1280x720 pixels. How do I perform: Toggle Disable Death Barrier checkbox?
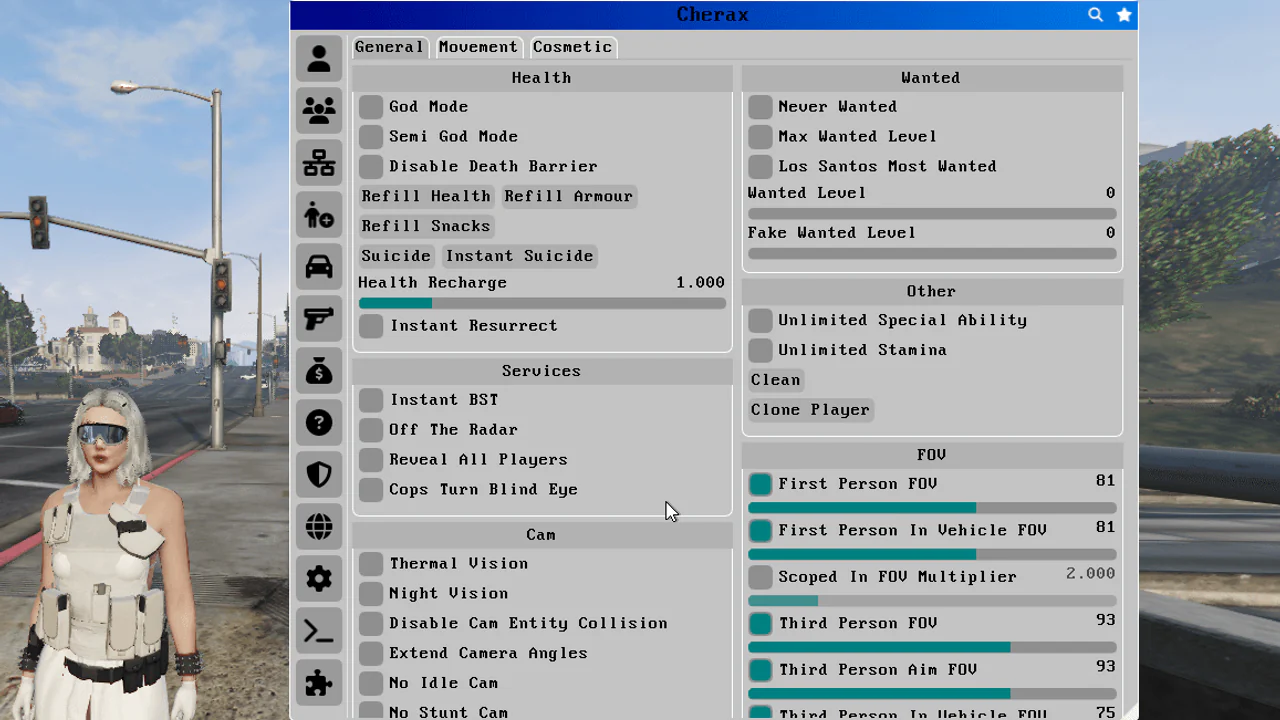pos(371,167)
